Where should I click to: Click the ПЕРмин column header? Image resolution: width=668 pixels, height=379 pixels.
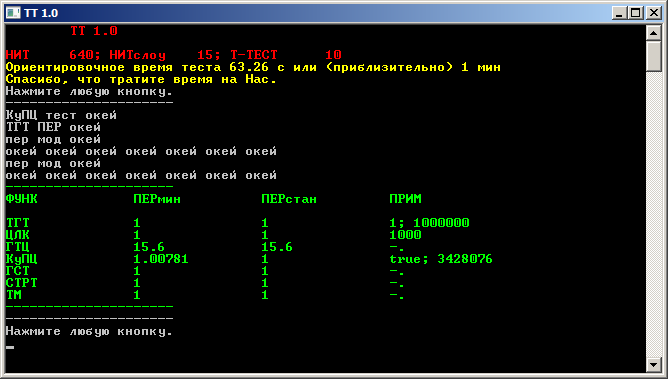pyautogui.click(x=157, y=199)
